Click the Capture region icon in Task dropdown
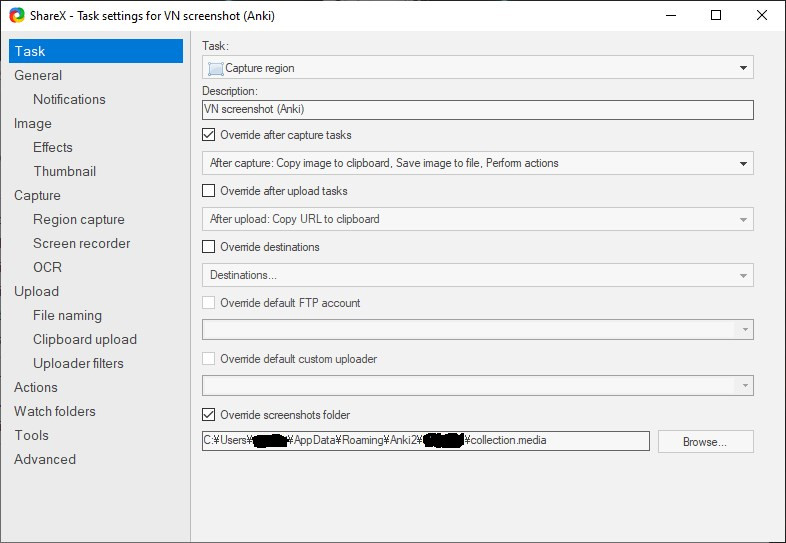This screenshot has width=786, height=543. 216,69
